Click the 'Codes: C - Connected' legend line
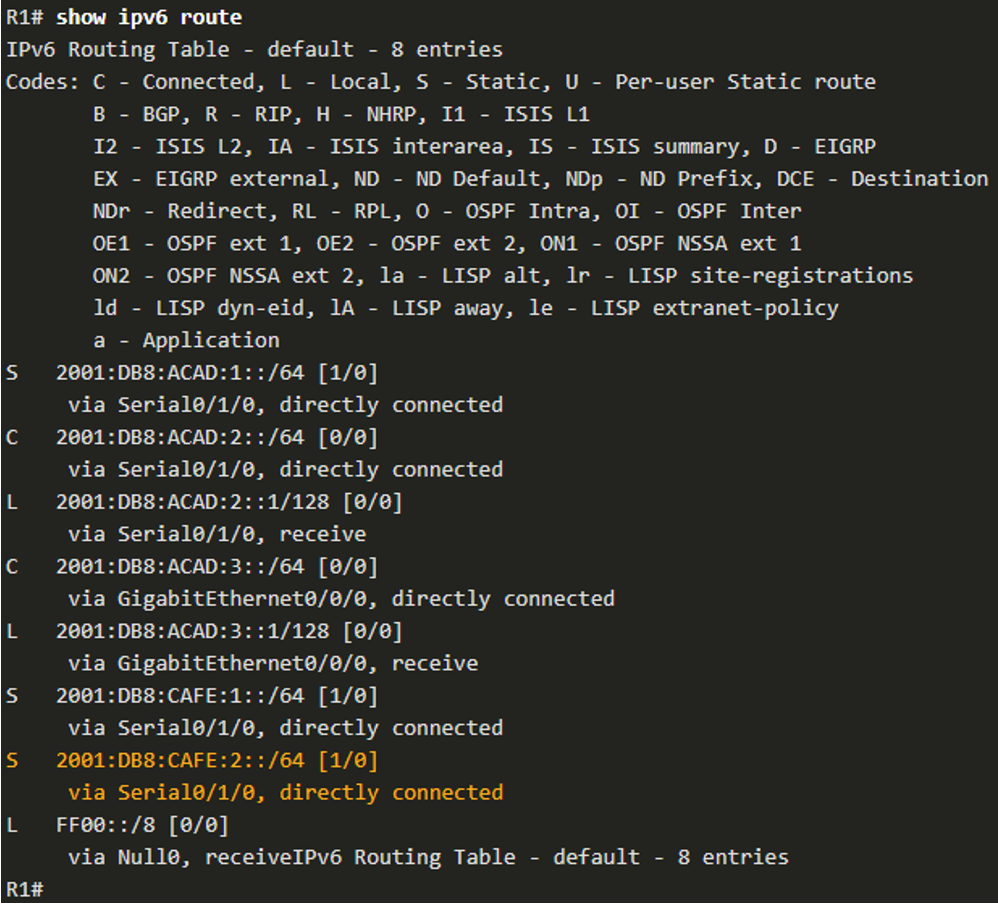 click(440, 82)
